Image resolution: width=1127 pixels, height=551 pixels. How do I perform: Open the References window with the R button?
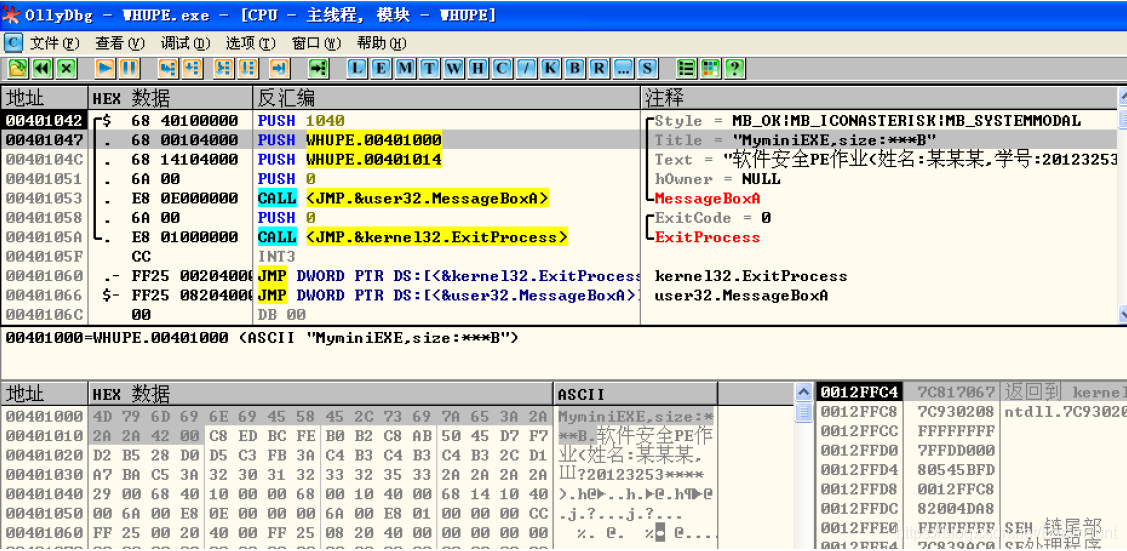point(598,68)
